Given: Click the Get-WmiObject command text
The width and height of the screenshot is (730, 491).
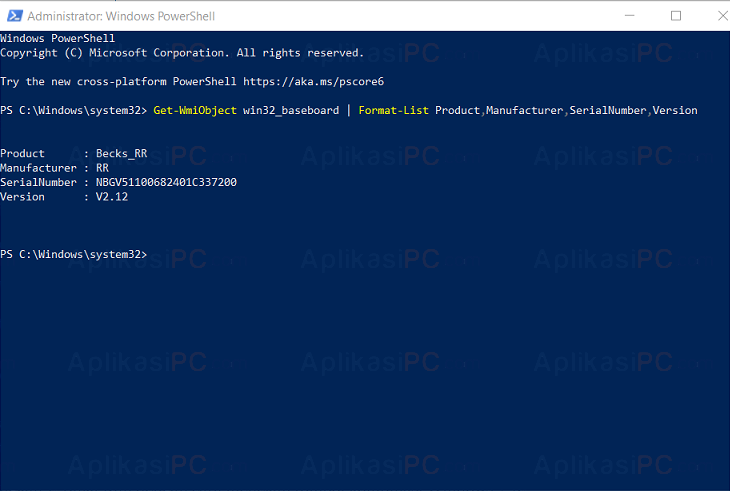Looking at the screenshot, I should pos(195,110).
